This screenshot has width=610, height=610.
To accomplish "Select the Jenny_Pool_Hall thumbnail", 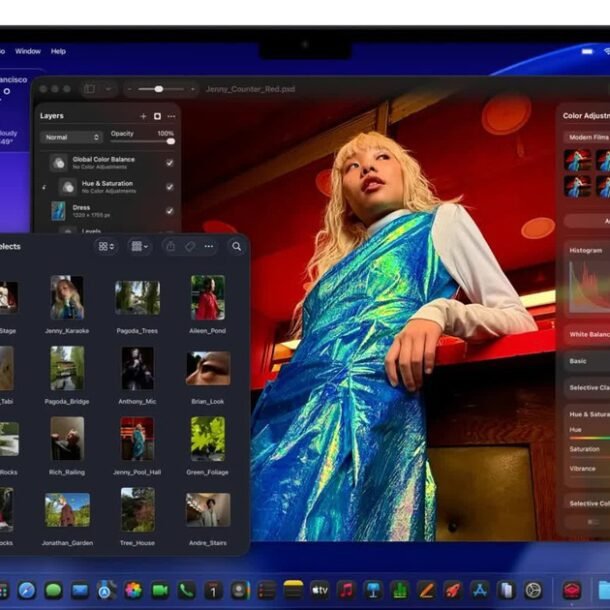I will (137, 438).
